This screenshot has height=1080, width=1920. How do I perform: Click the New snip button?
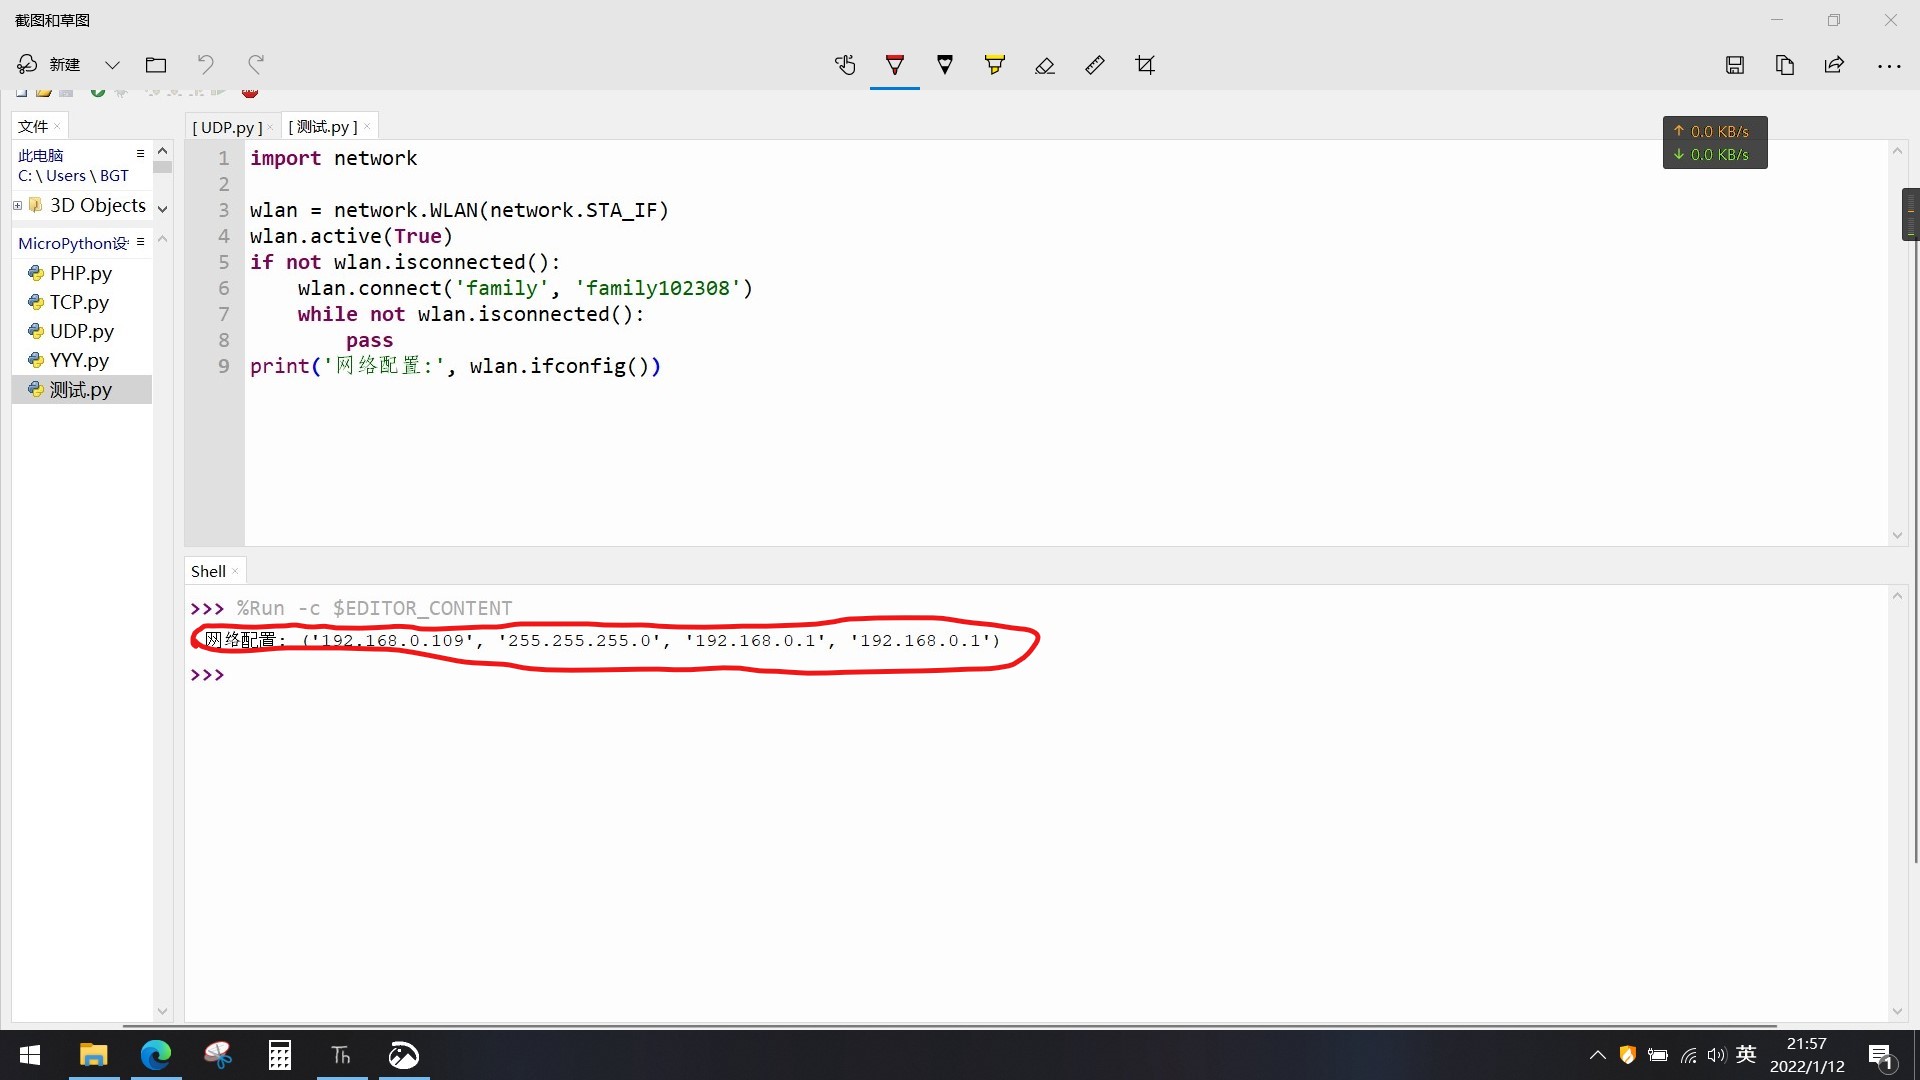(x=50, y=65)
